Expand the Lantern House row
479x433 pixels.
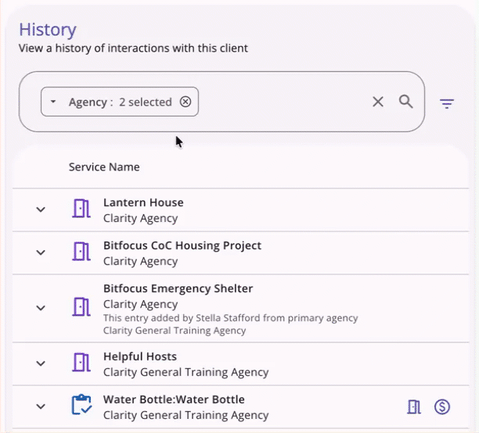click(41, 210)
